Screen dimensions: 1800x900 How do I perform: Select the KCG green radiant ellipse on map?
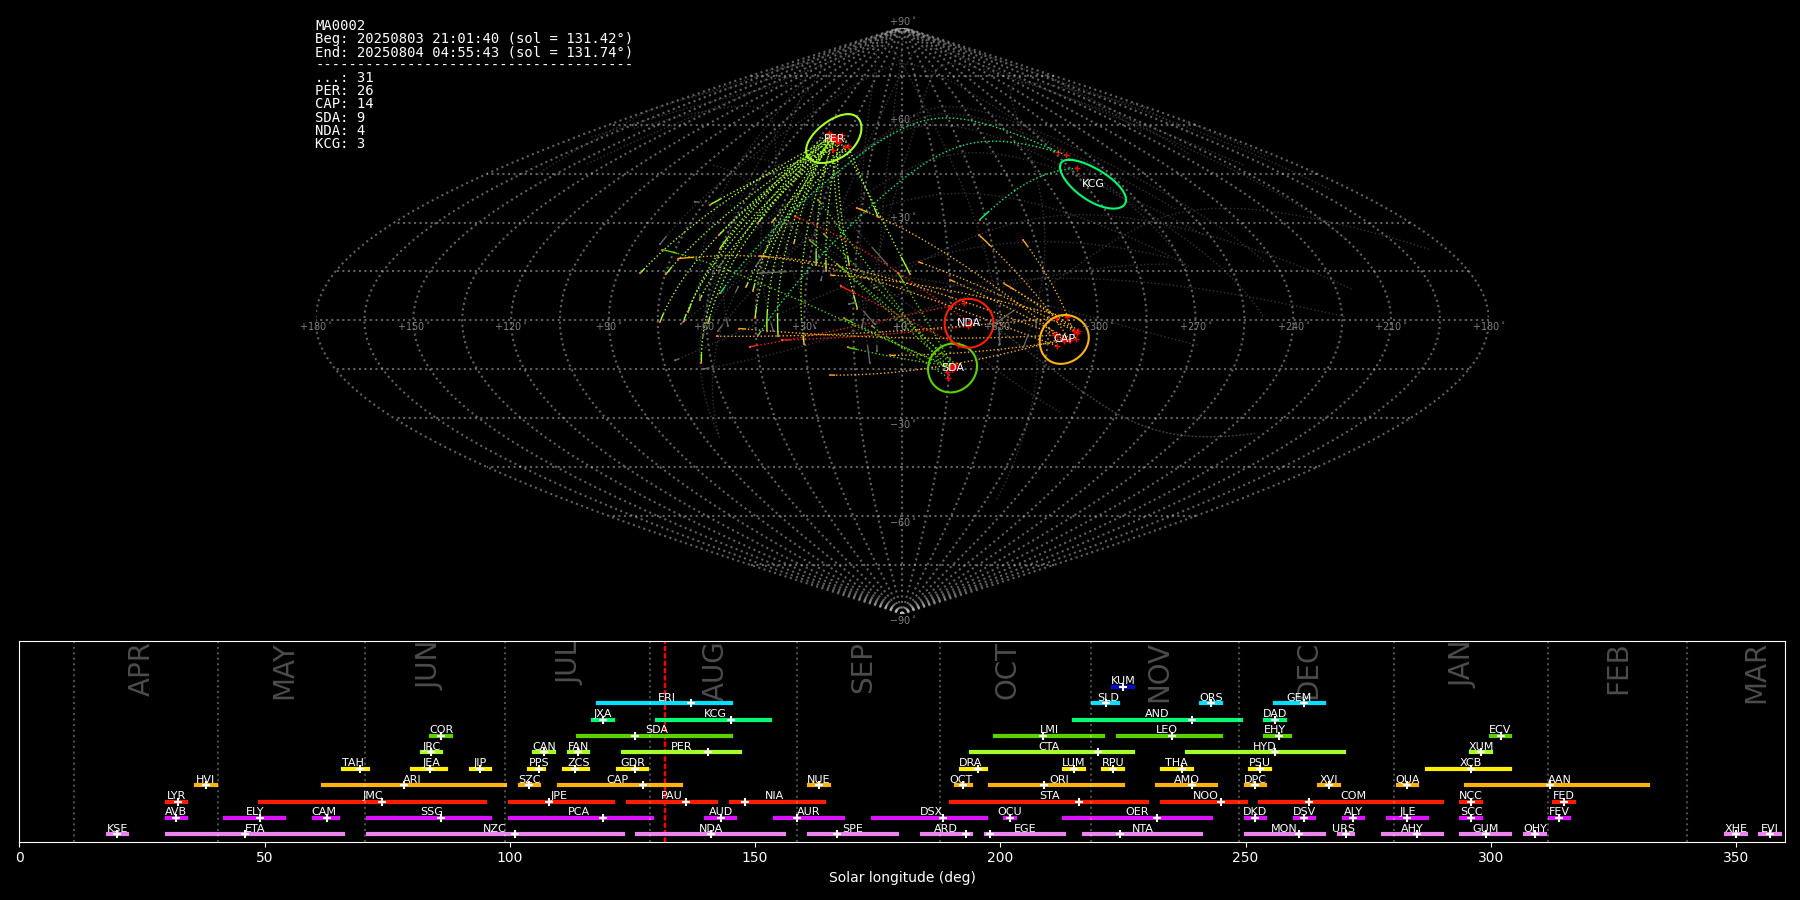1093,184
